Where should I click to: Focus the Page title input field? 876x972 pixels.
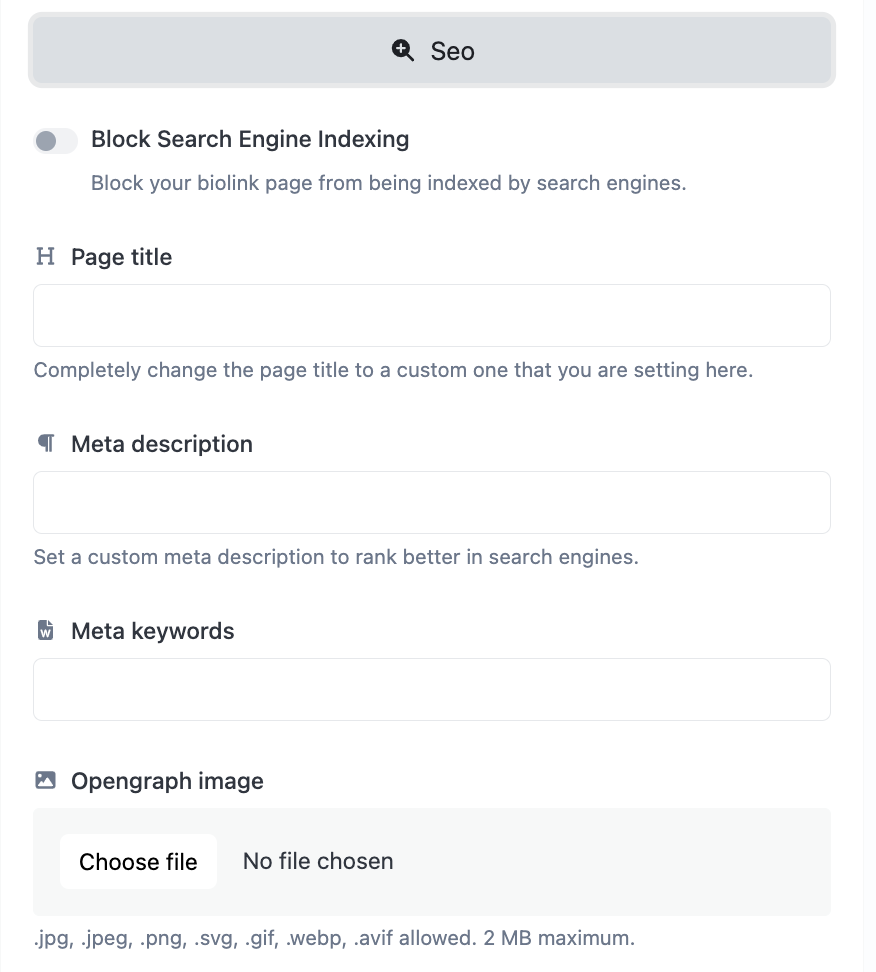[x=432, y=316]
